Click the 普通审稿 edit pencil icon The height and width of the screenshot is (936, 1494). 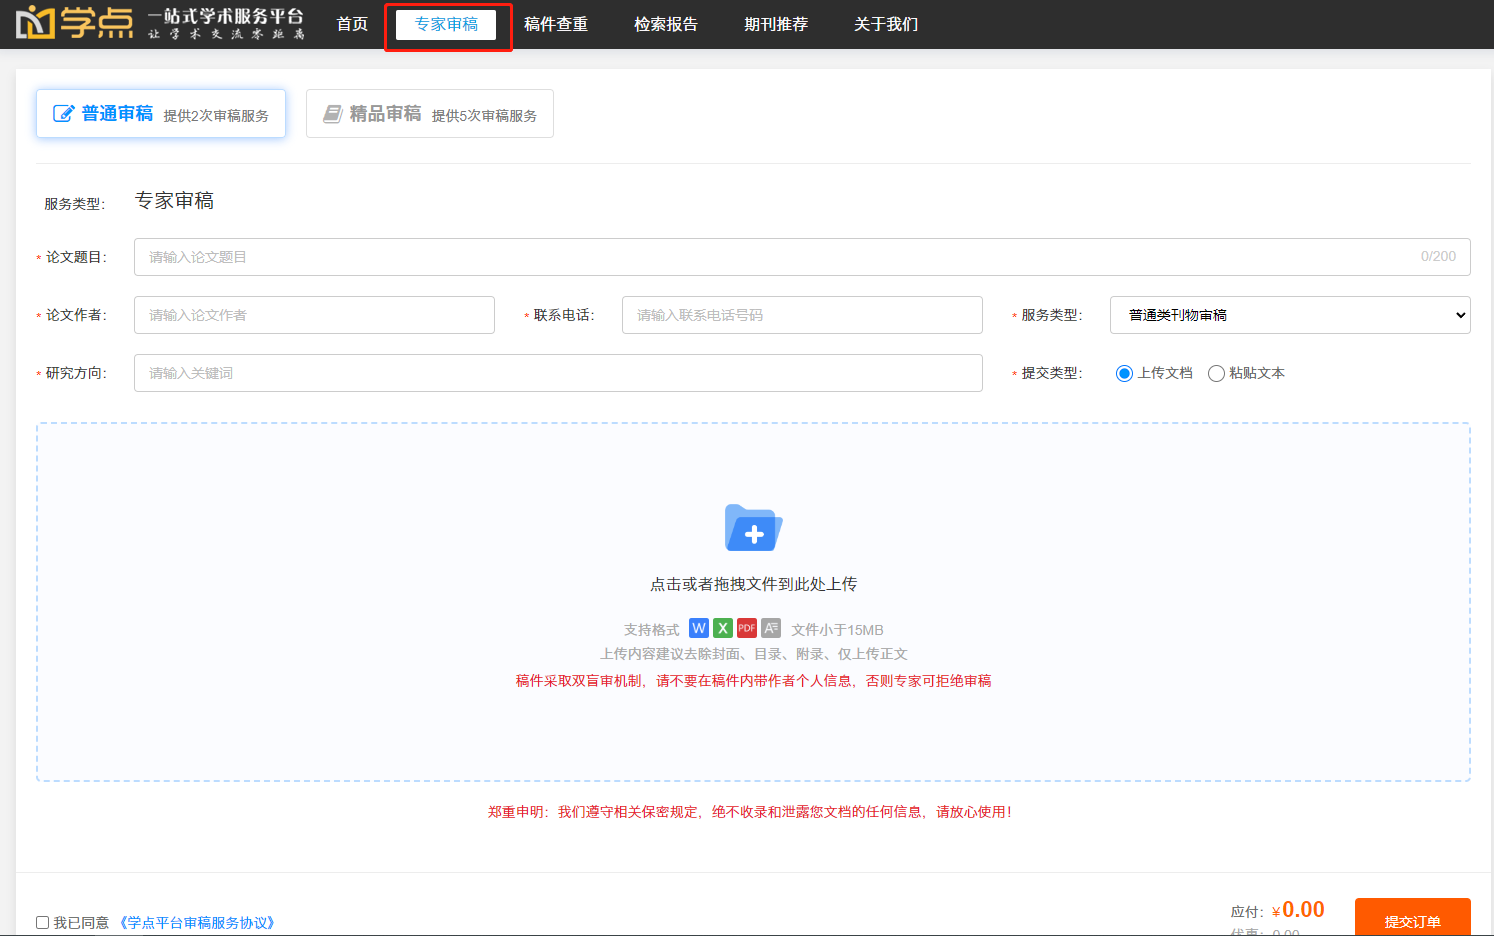[63, 113]
